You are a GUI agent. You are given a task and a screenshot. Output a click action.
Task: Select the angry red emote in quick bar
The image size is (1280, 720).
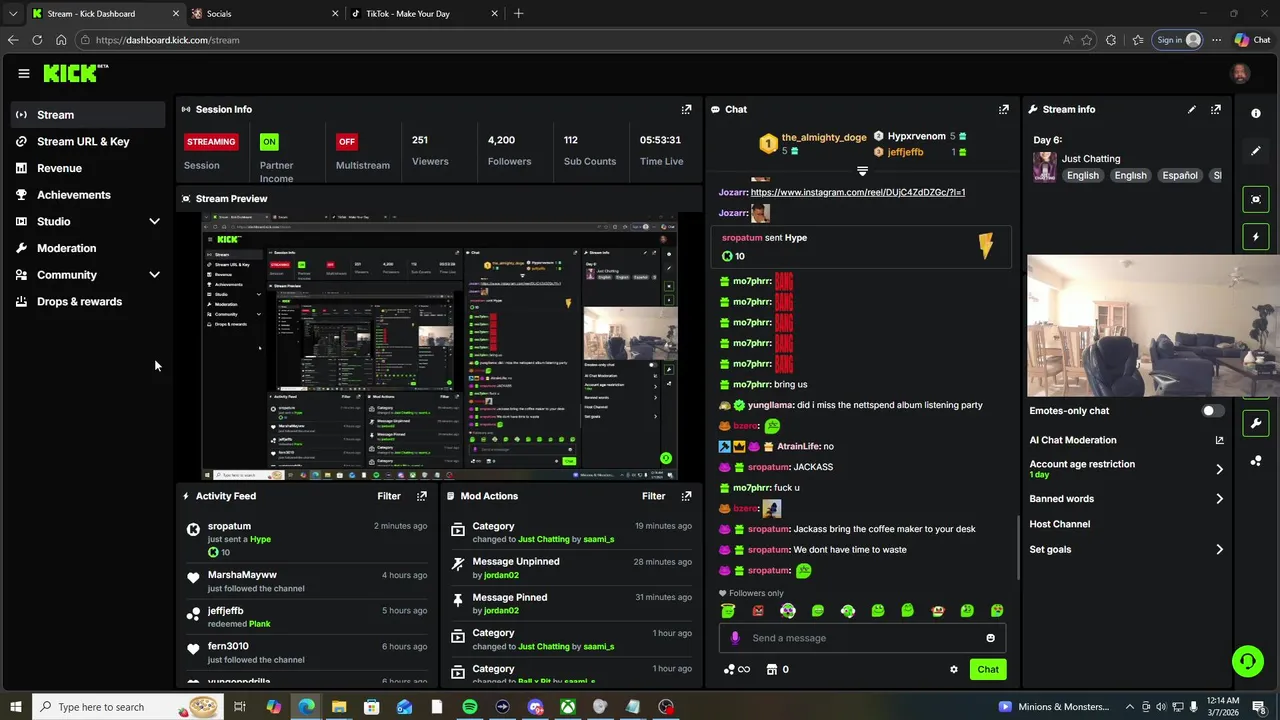pyautogui.click(x=758, y=611)
